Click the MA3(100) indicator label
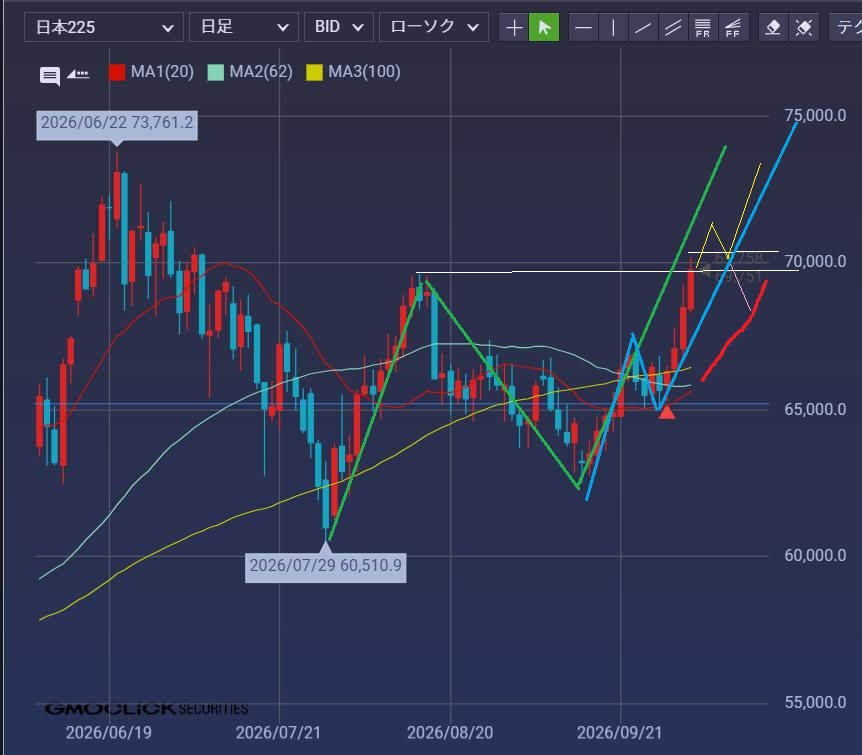The height and width of the screenshot is (755, 862). tap(364, 71)
